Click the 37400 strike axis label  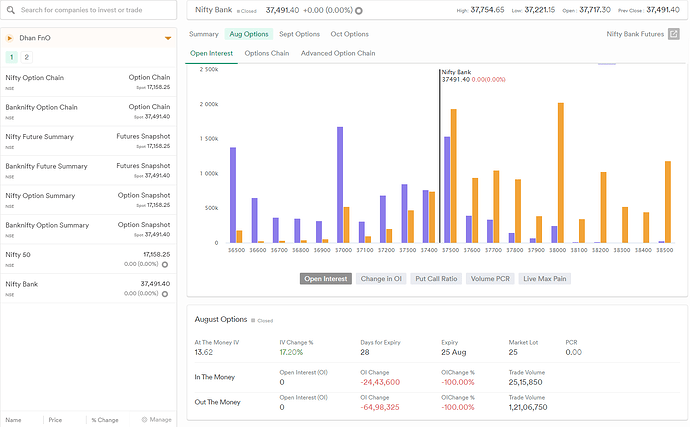tap(429, 250)
